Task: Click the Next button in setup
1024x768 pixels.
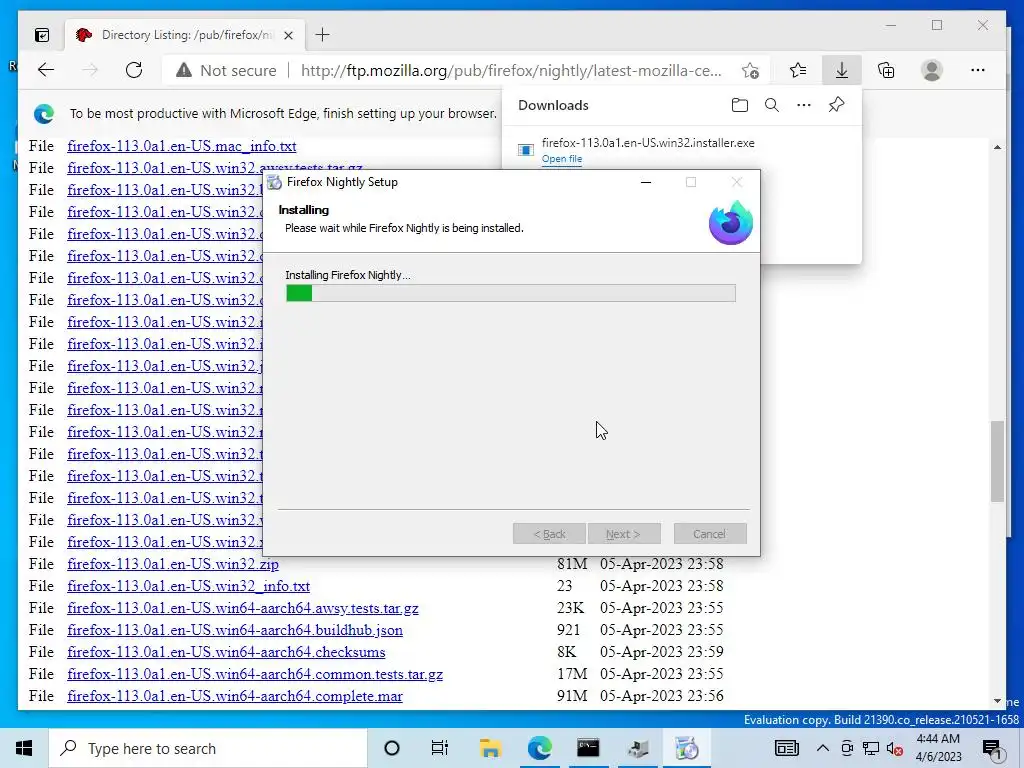Action: click(x=624, y=534)
